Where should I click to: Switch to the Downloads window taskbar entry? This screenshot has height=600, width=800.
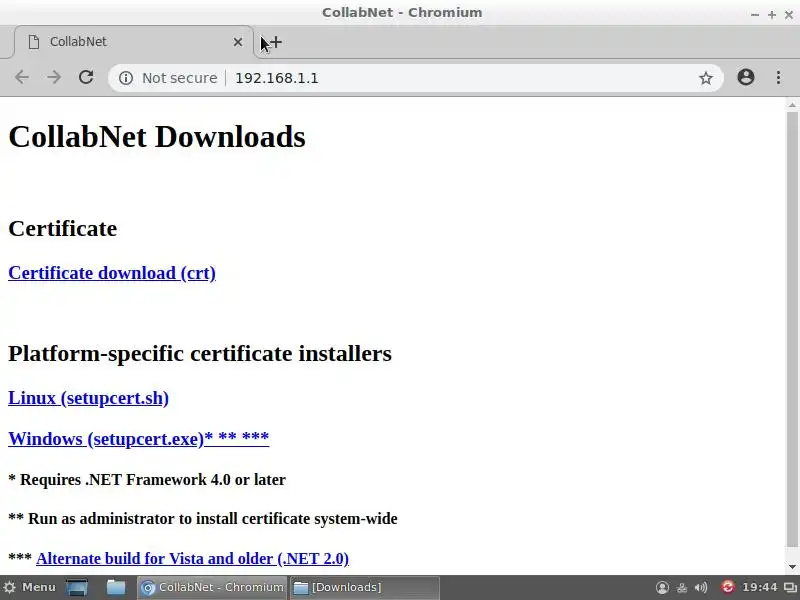pyautogui.click(x=365, y=587)
